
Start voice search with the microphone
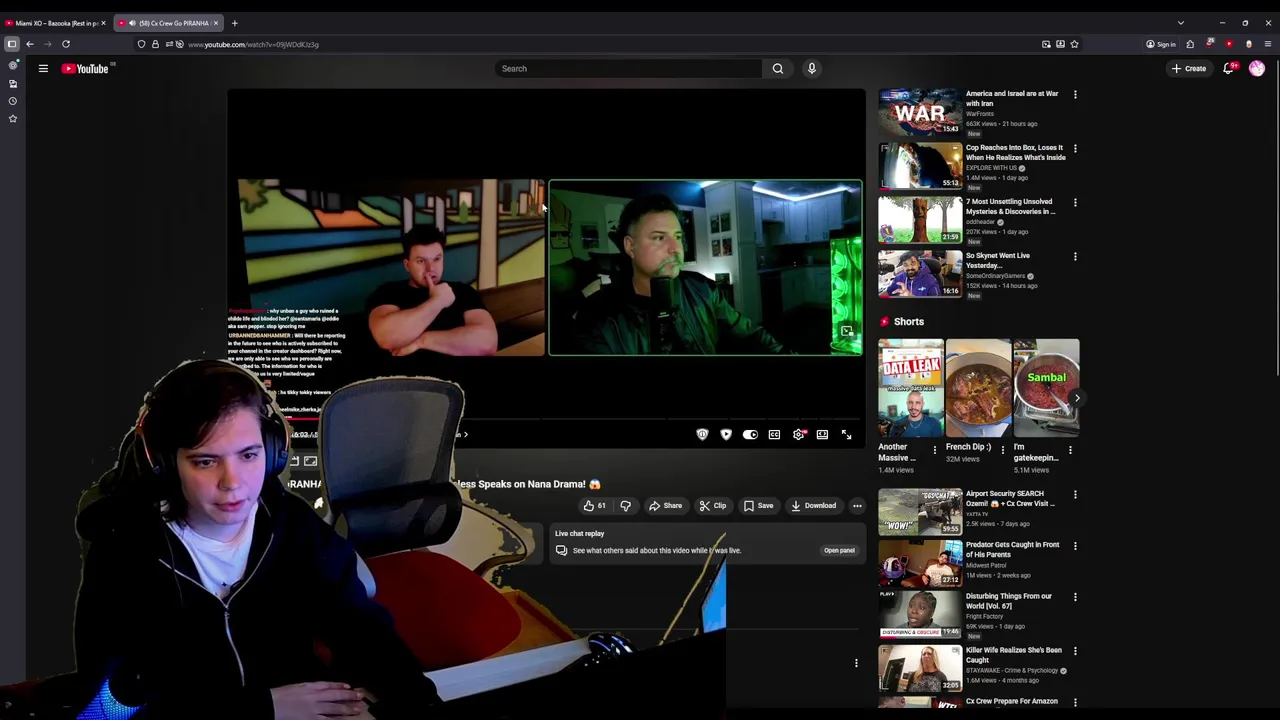811,68
